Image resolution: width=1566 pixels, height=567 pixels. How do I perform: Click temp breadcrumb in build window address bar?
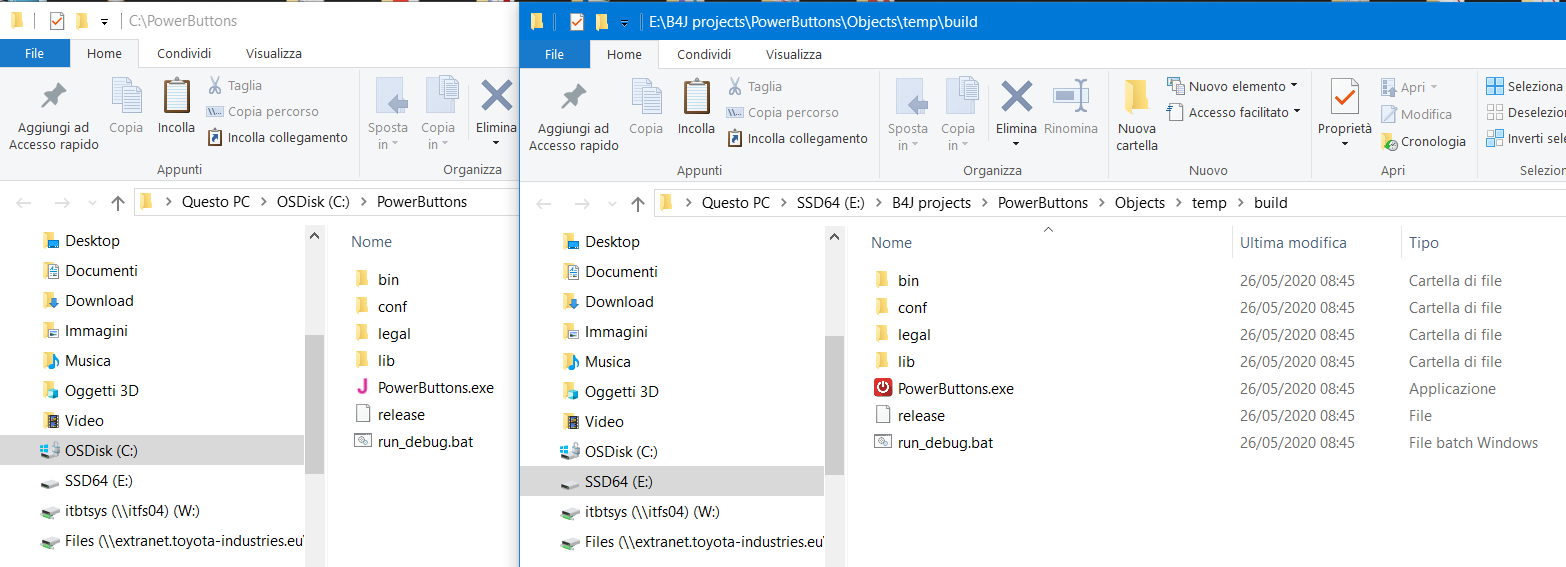click(1209, 203)
